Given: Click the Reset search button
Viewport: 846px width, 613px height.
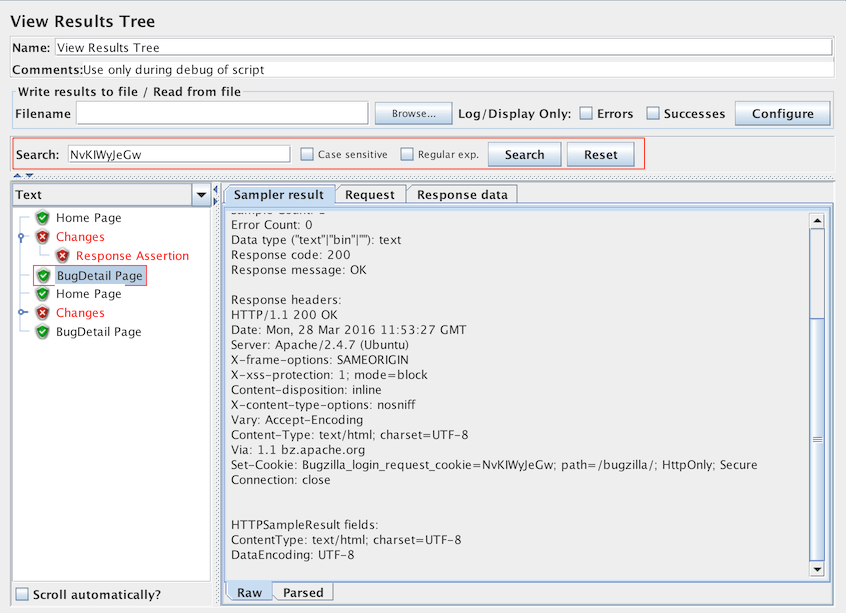Looking at the screenshot, I should [600, 155].
